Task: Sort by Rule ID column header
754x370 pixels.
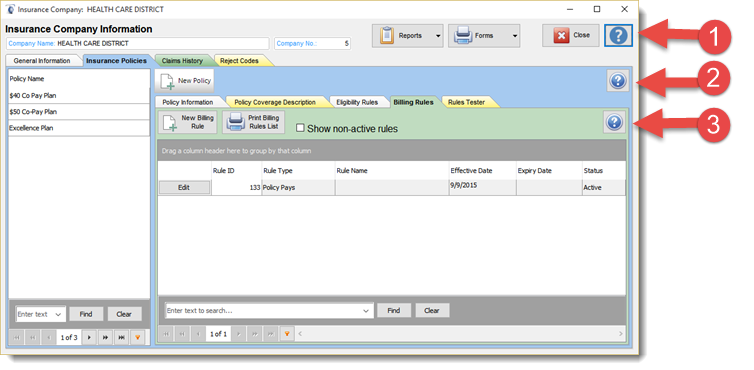Action: click(x=237, y=171)
